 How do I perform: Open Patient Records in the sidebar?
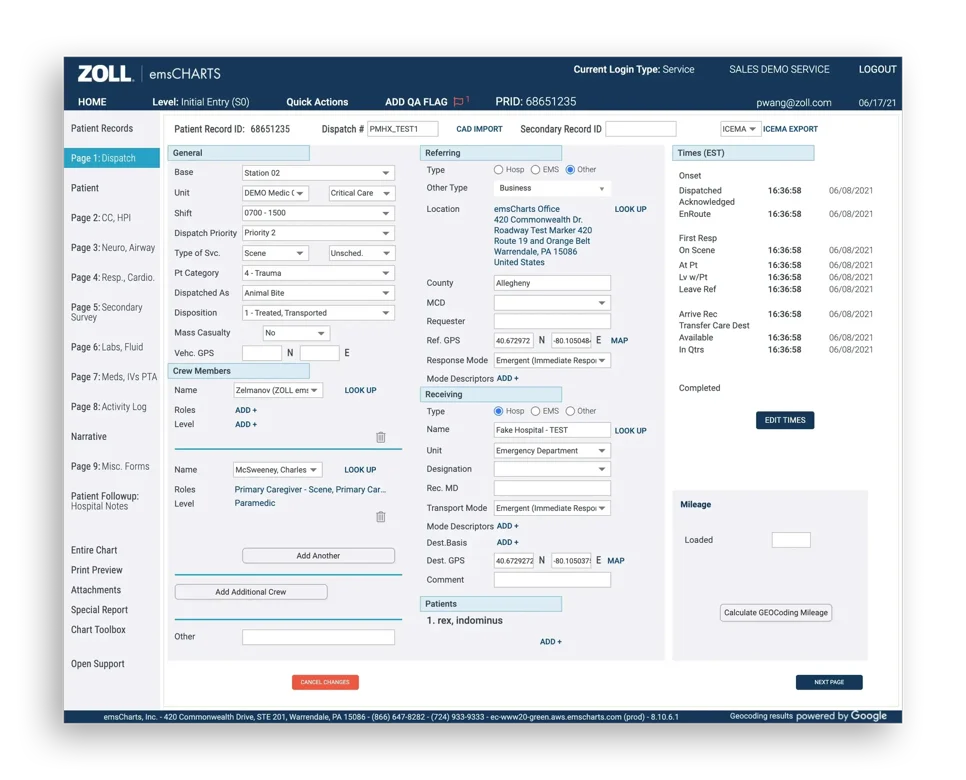tap(102, 128)
